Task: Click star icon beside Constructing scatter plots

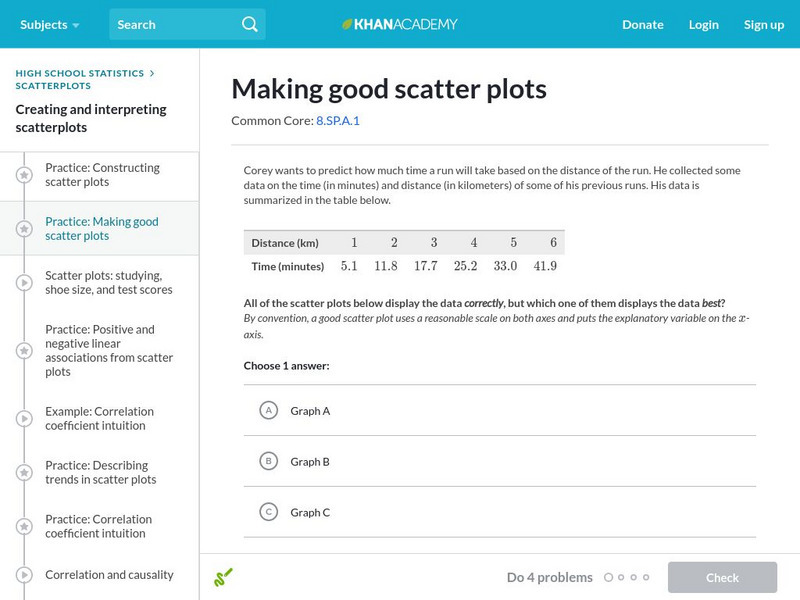Action: (x=24, y=175)
